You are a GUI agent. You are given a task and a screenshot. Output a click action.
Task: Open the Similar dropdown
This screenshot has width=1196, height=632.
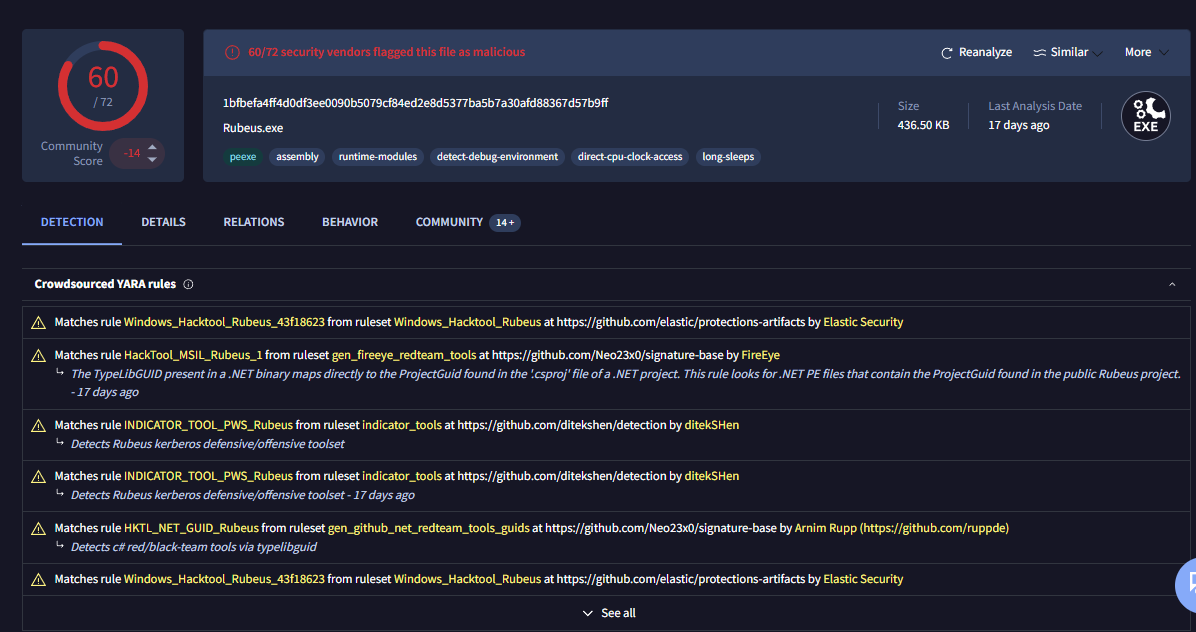point(1067,51)
